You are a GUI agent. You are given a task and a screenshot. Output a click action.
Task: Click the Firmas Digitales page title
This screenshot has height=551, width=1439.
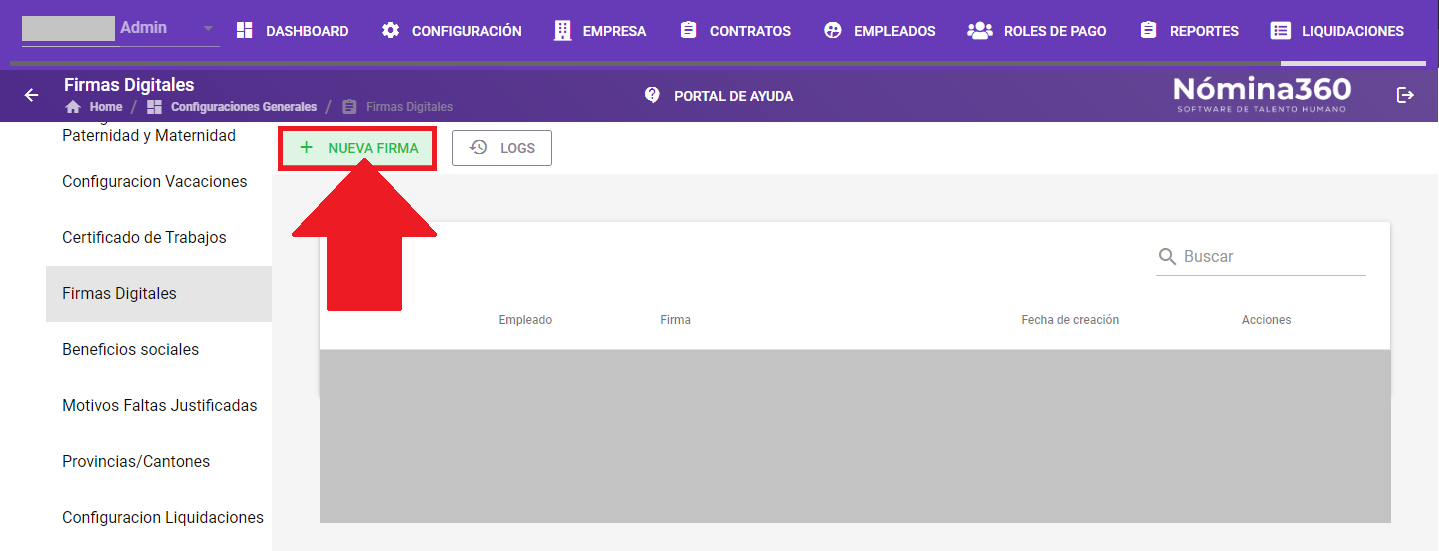[129, 85]
